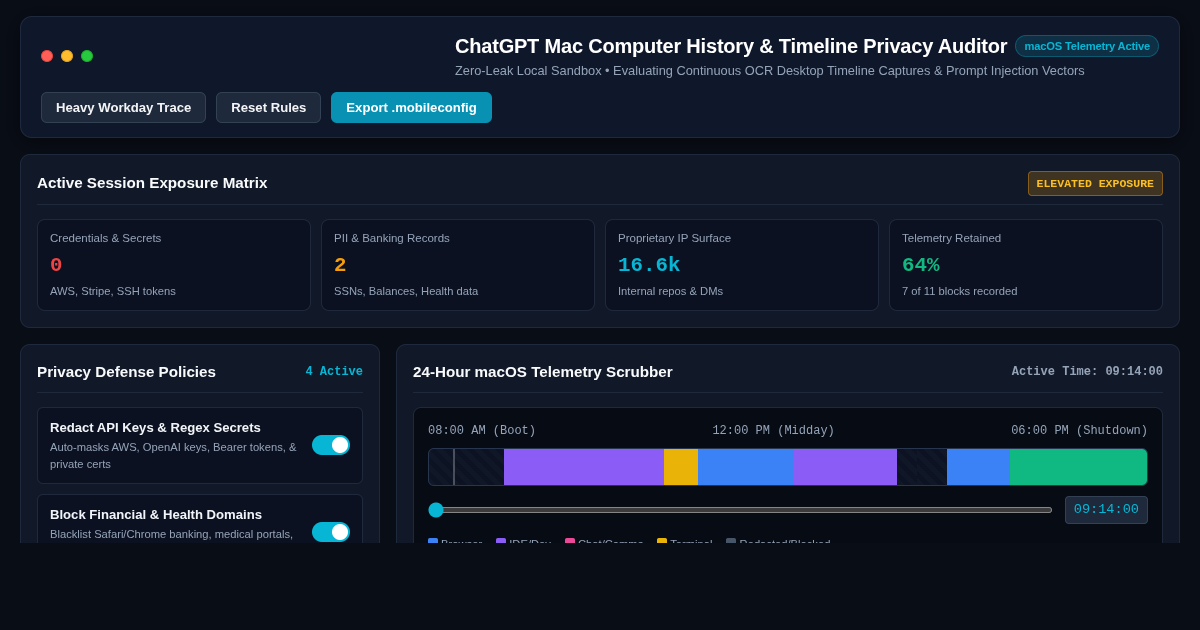This screenshot has width=1200, height=630.
Task: Click the ELEVATED EXPOSURE status badge
Action: (1095, 184)
